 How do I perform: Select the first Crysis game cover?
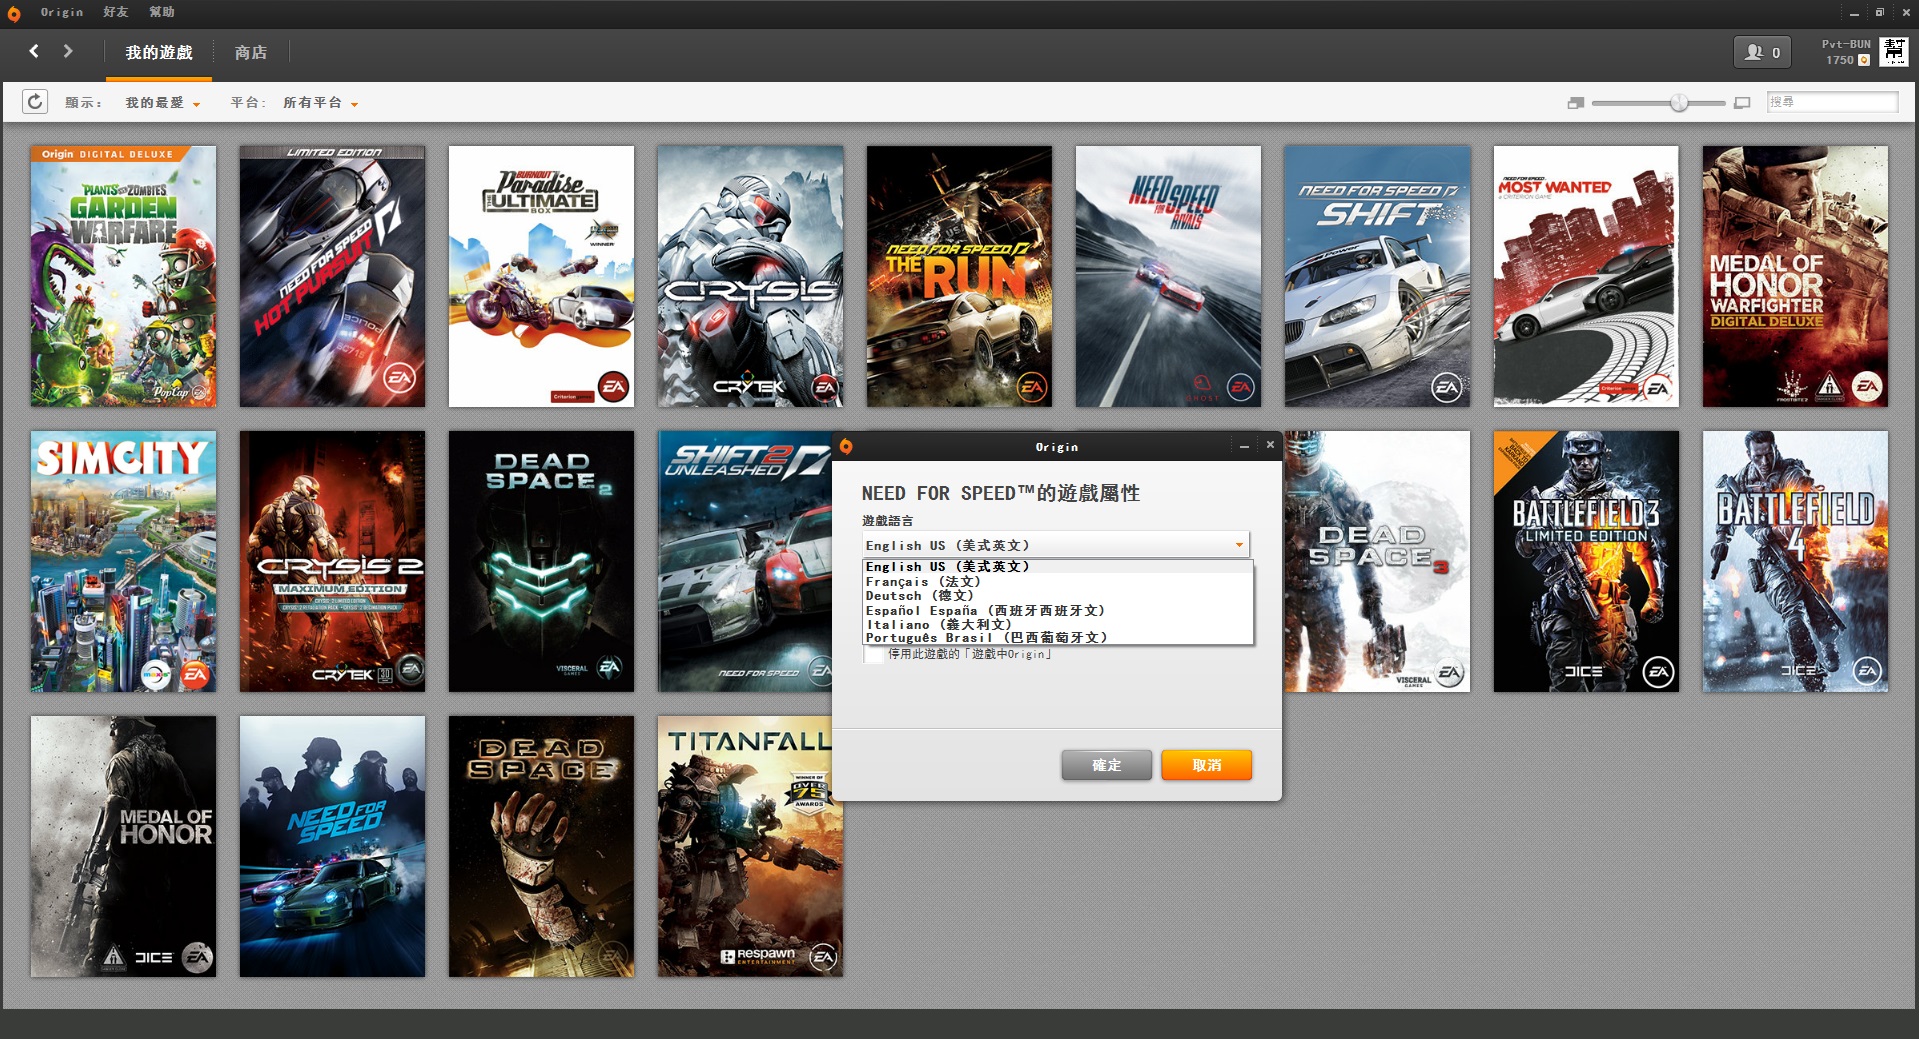[x=750, y=276]
